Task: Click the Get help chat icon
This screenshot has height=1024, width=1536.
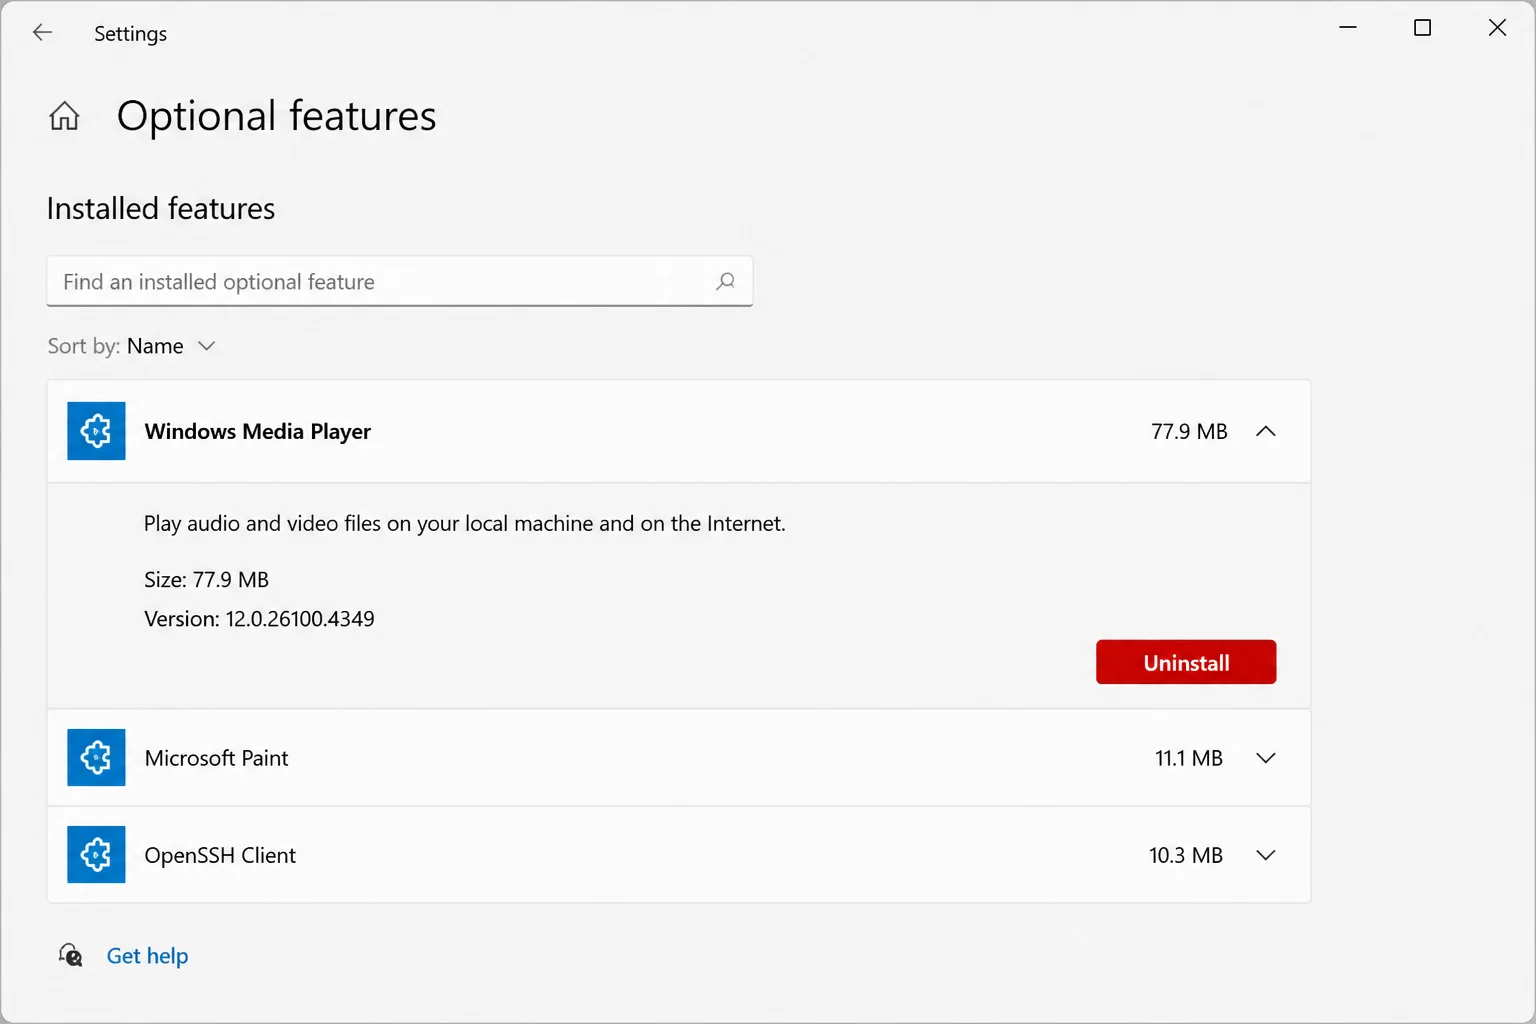Action: click(x=70, y=955)
